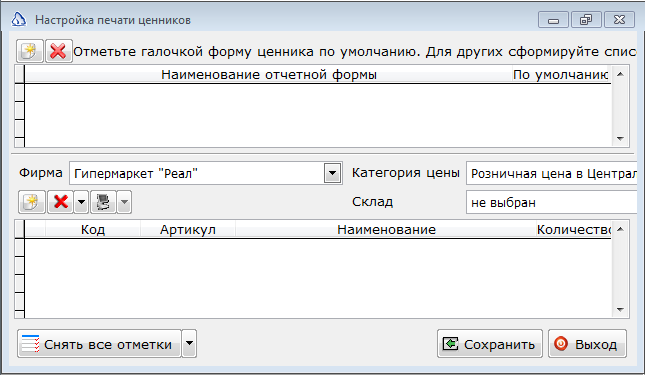The width and height of the screenshot is (645, 375).
Task: Click the Количество column header
Action: tap(573, 229)
